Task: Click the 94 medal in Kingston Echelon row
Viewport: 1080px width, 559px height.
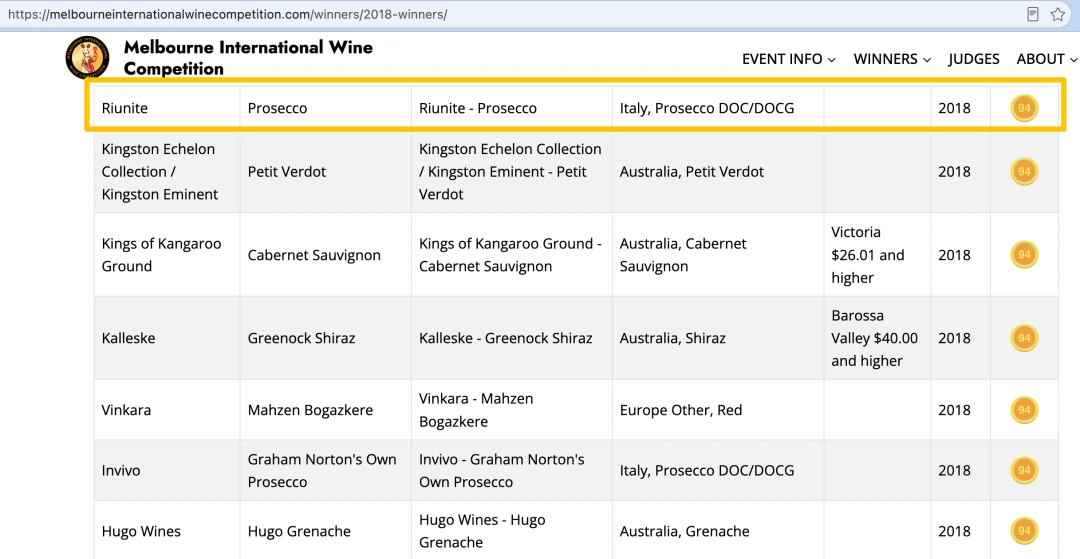Action: 1024,171
